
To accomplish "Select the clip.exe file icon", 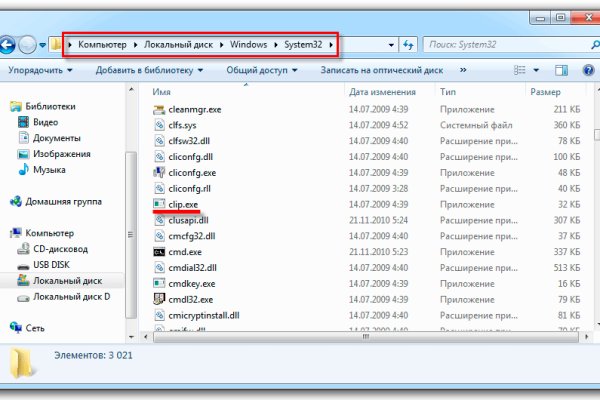I will pos(160,204).
